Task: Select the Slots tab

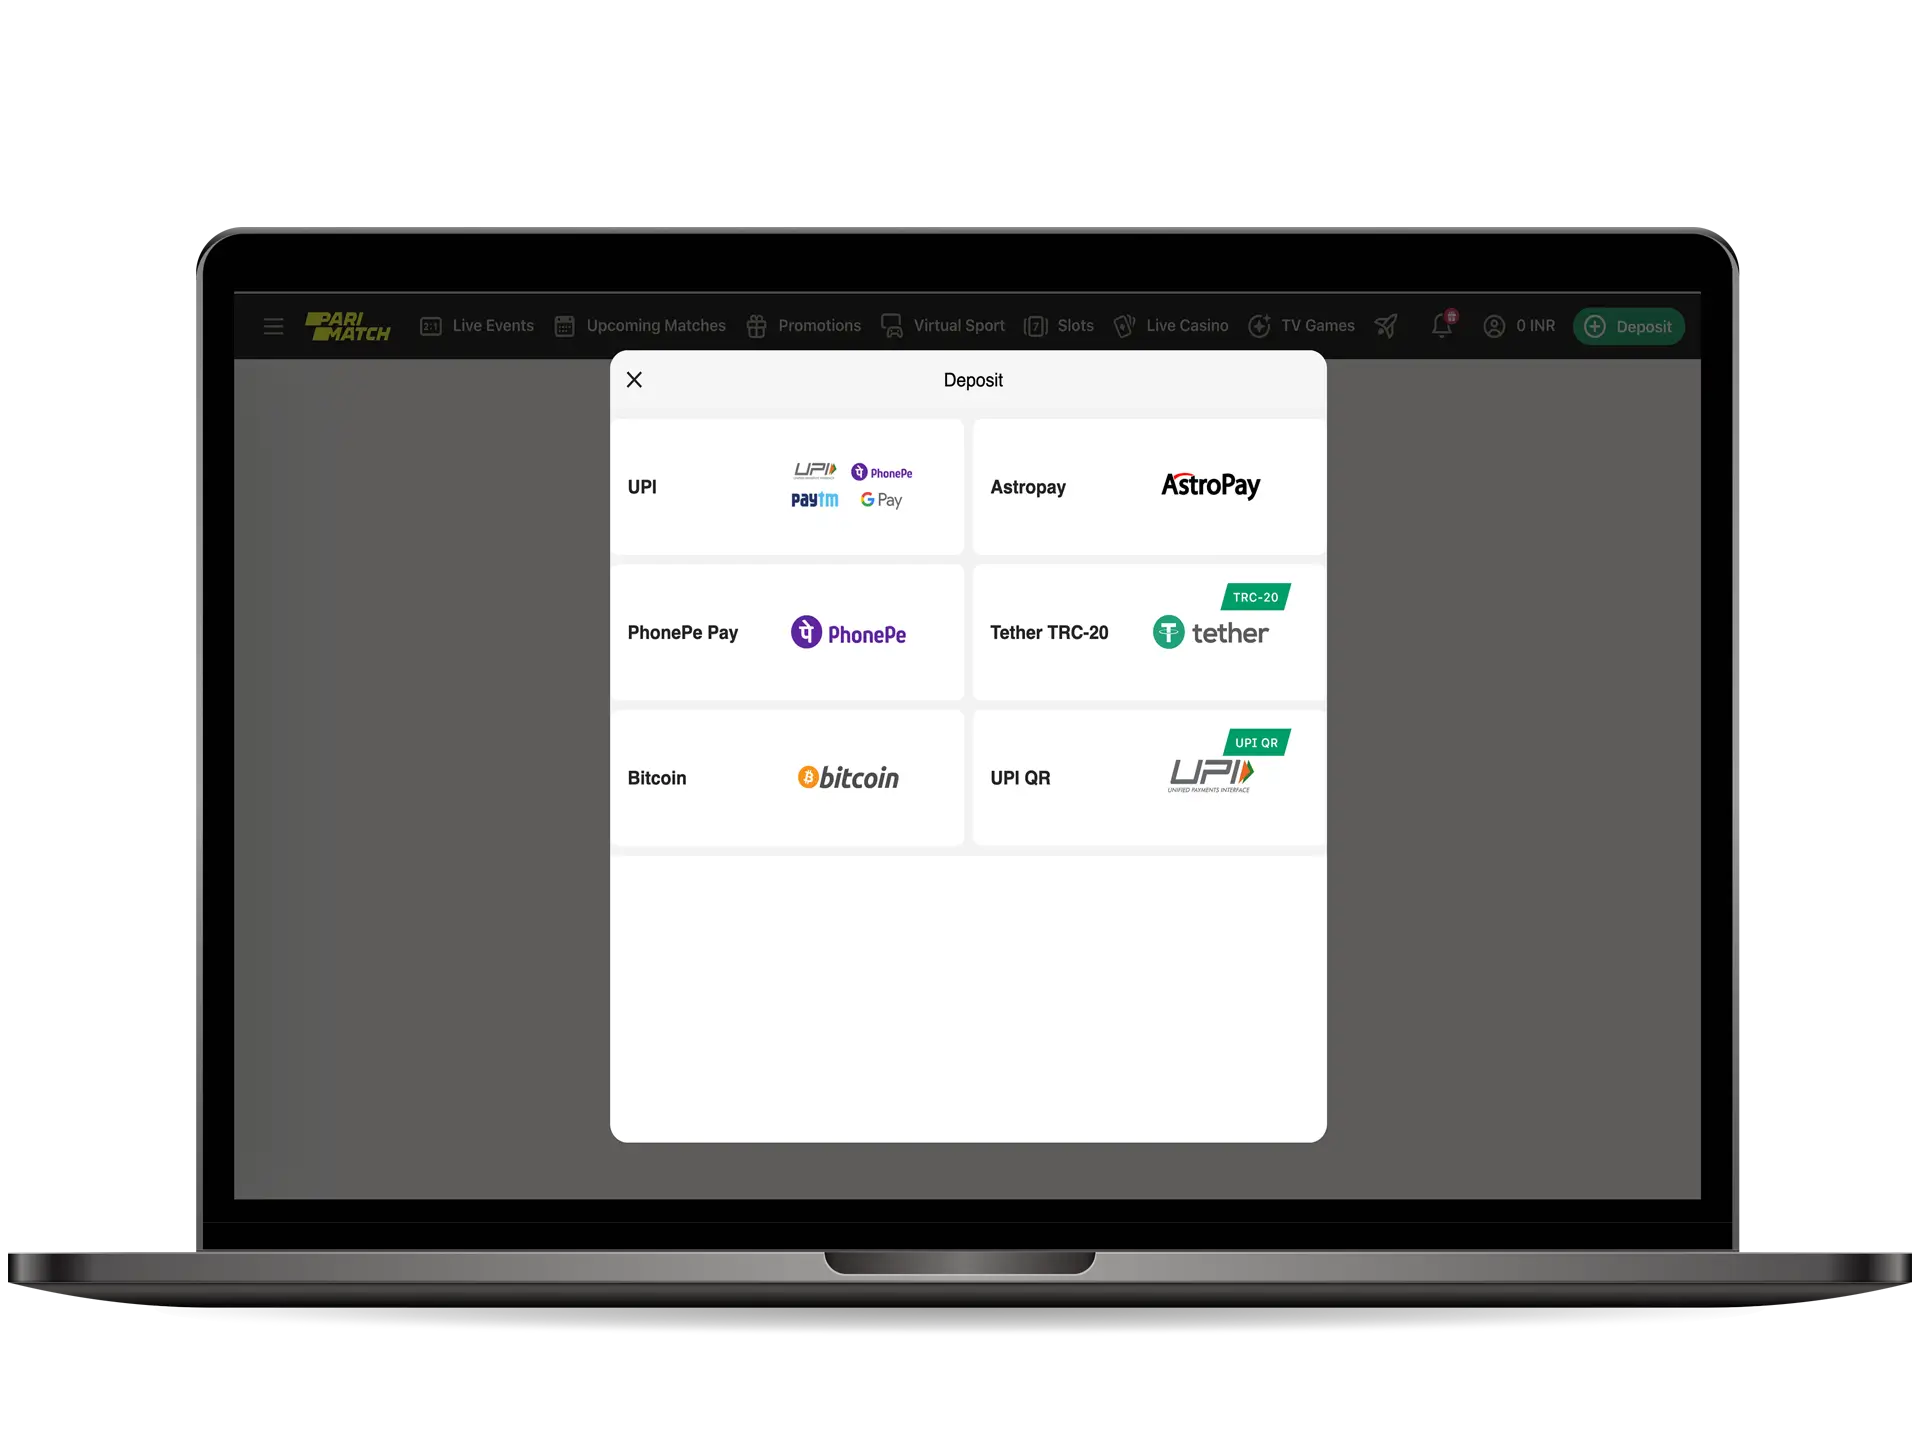Action: [x=1075, y=325]
